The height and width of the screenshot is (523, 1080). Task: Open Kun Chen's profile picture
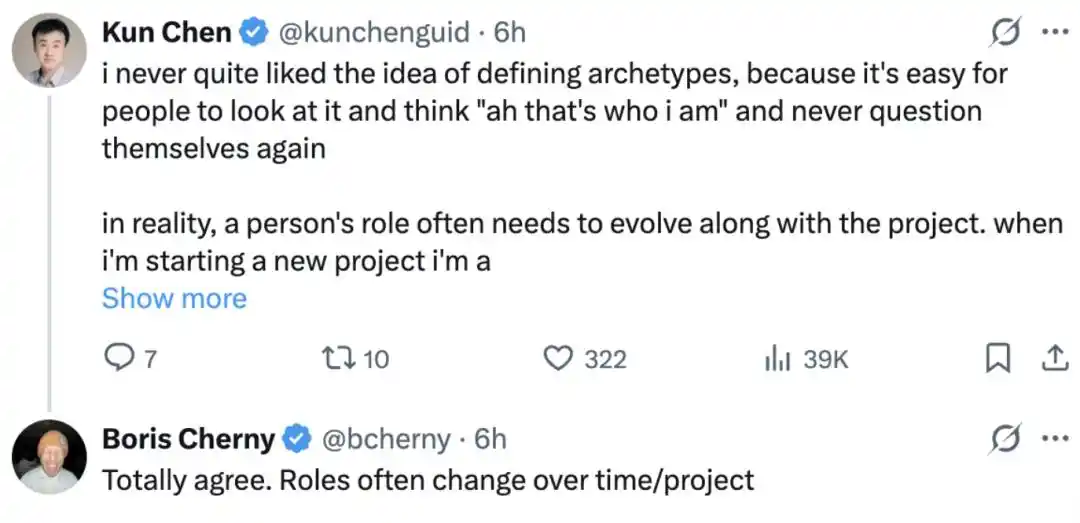click(50, 50)
